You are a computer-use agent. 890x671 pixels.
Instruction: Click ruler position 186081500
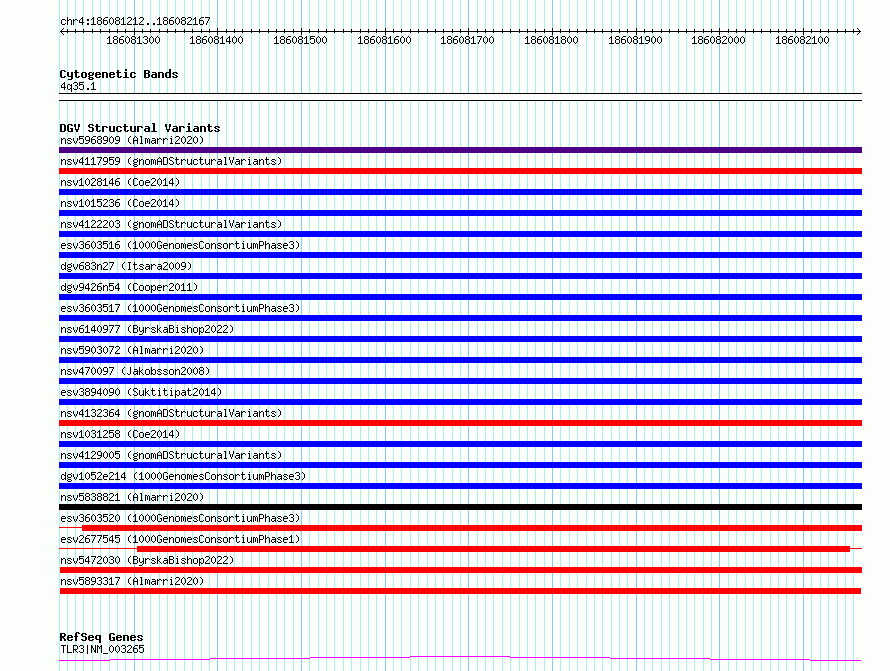300,40
